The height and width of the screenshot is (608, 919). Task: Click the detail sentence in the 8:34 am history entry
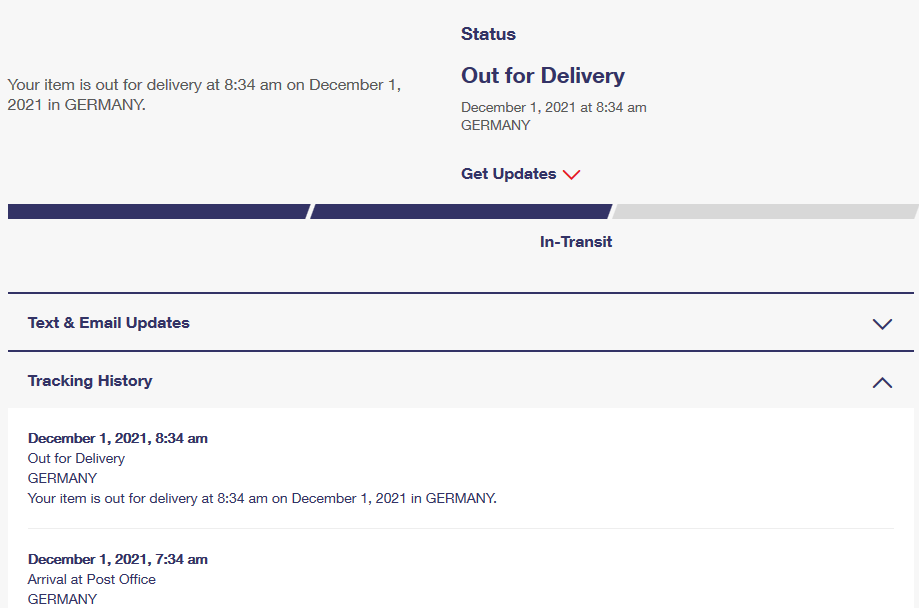[262, 498]
